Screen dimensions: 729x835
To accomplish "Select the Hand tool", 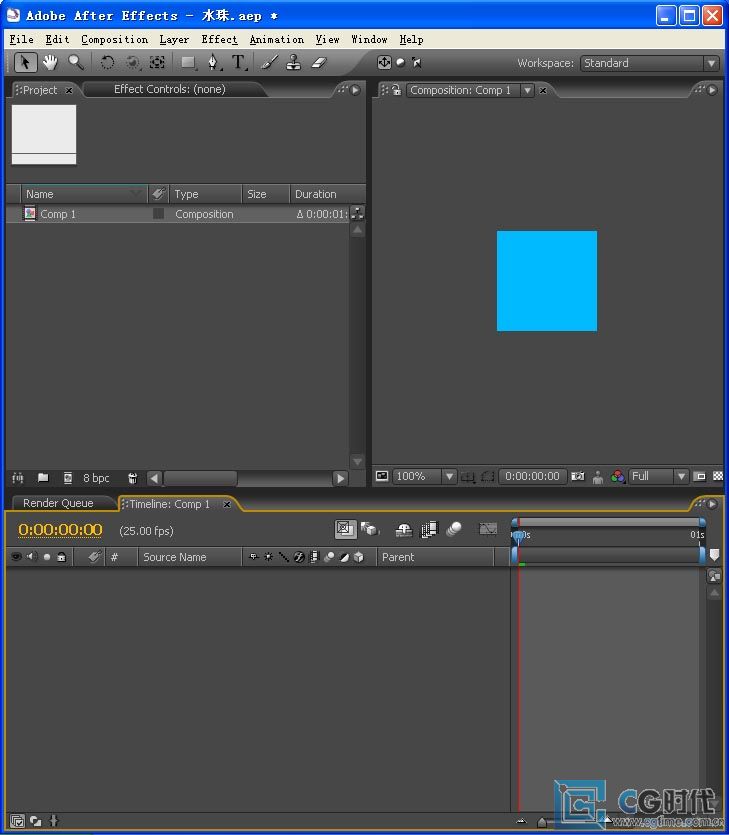I will [x=50, y=63].
